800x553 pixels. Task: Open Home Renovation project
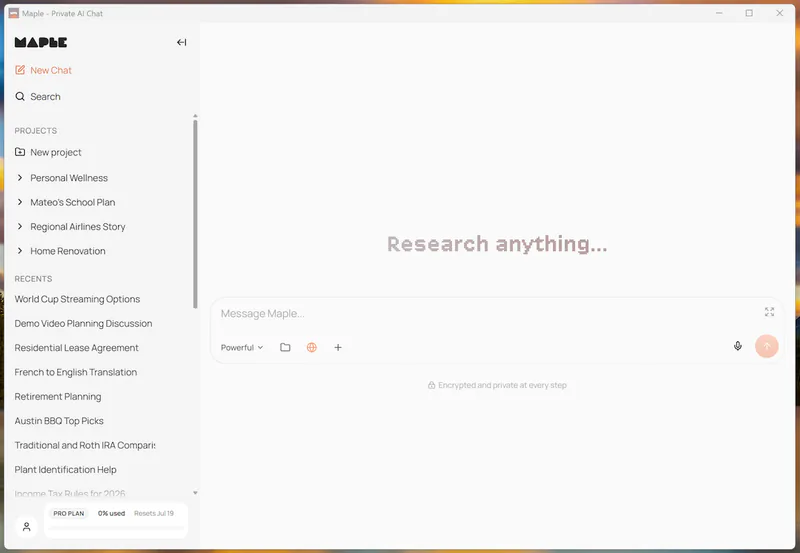click(x=68, y=251)
